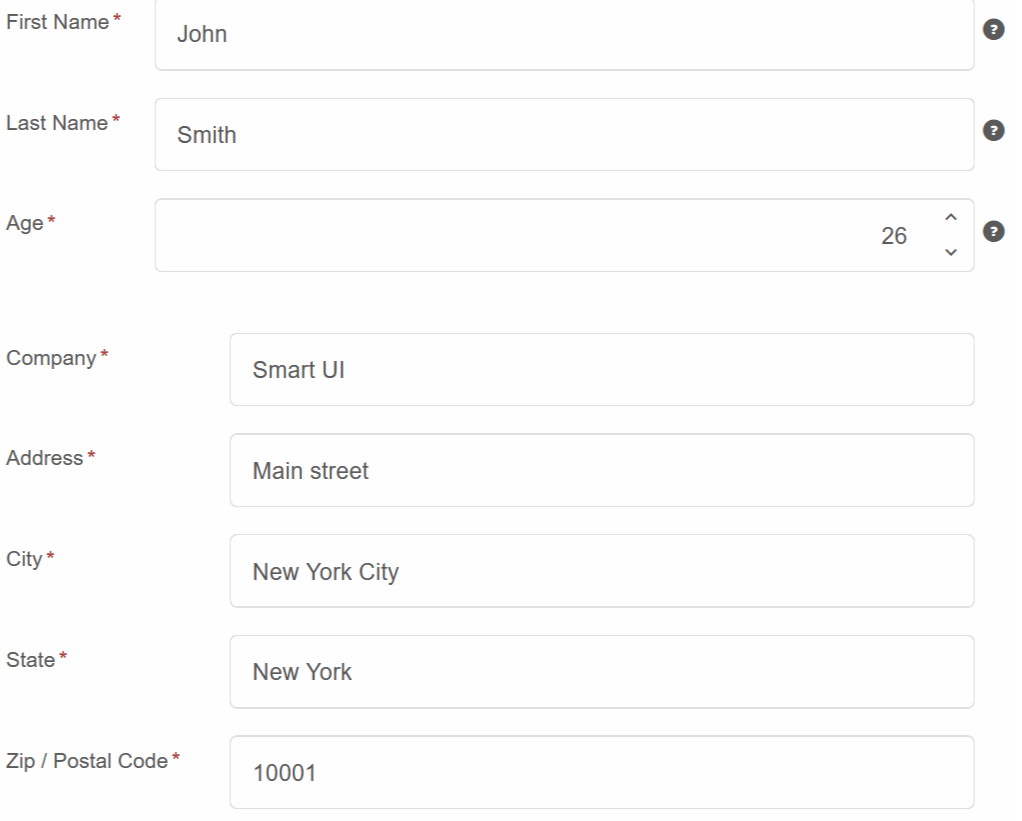Image resolution: width=1022 pixels, height=821 pixels.
Task: Click the First Name label
Action: tap(57, 23)
